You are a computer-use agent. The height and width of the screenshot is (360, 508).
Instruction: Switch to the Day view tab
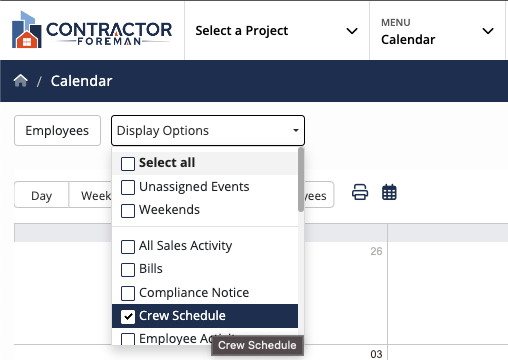pyautogui.click(x=42, y=195)
